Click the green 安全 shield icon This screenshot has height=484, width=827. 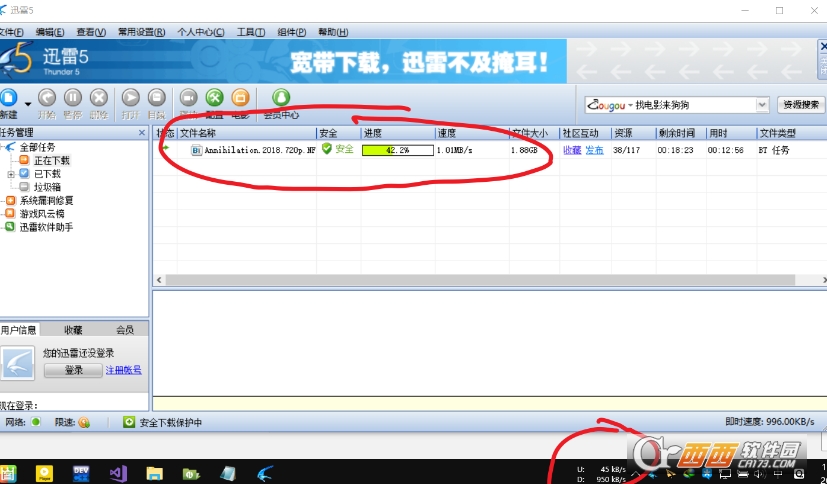326,149
